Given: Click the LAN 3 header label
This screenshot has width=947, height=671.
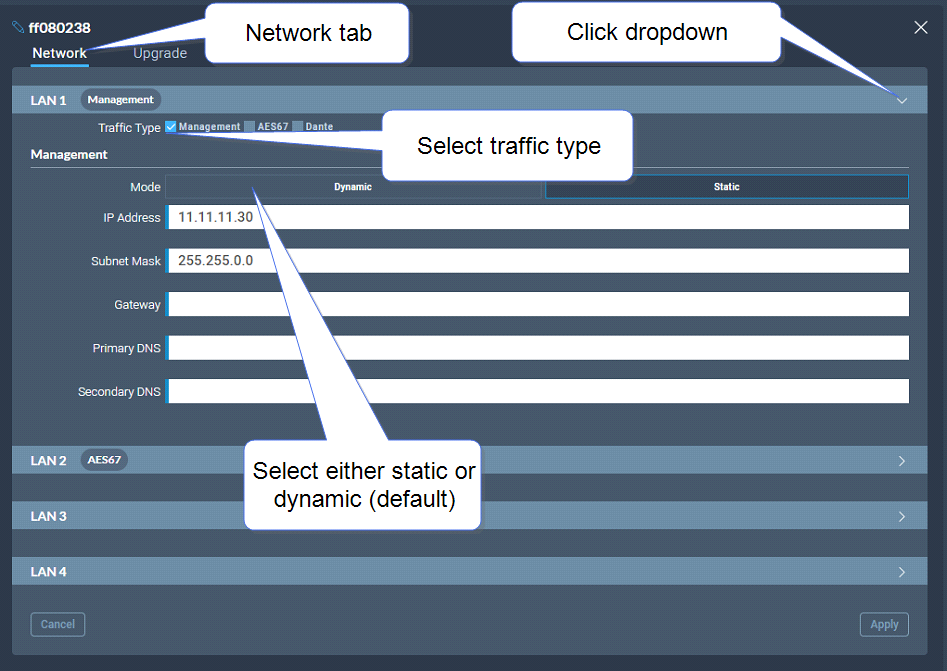Looking at the screenshot, I should (48, 516).
